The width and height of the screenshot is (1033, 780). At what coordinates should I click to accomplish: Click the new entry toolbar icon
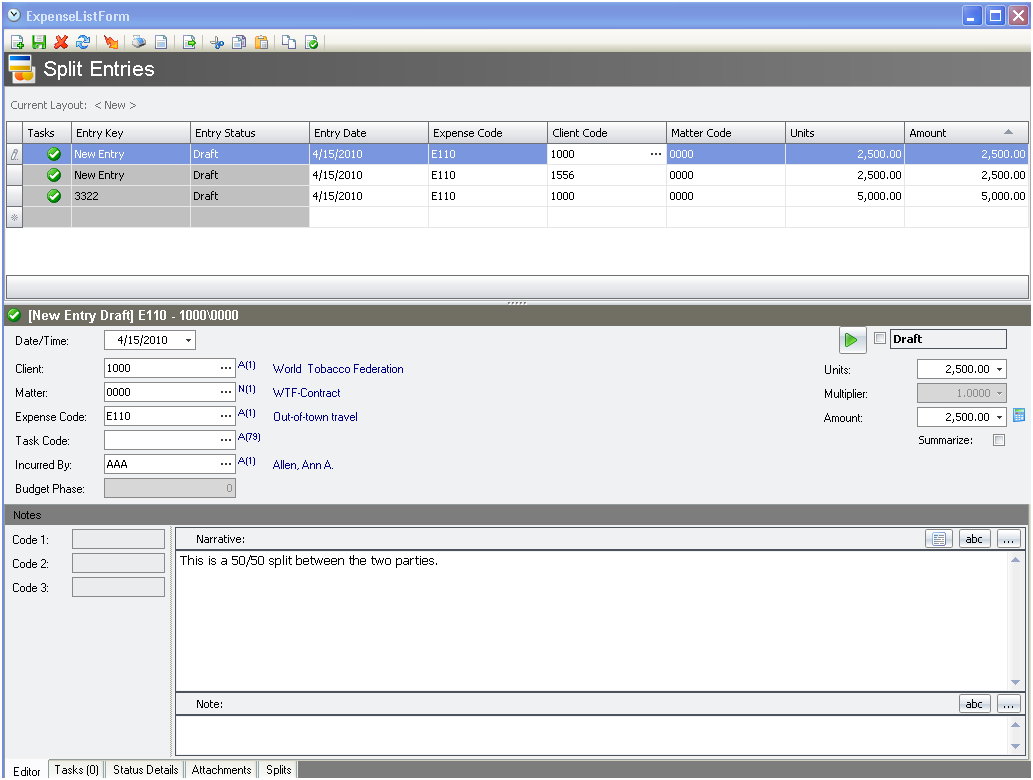click(x=17, y=42)
